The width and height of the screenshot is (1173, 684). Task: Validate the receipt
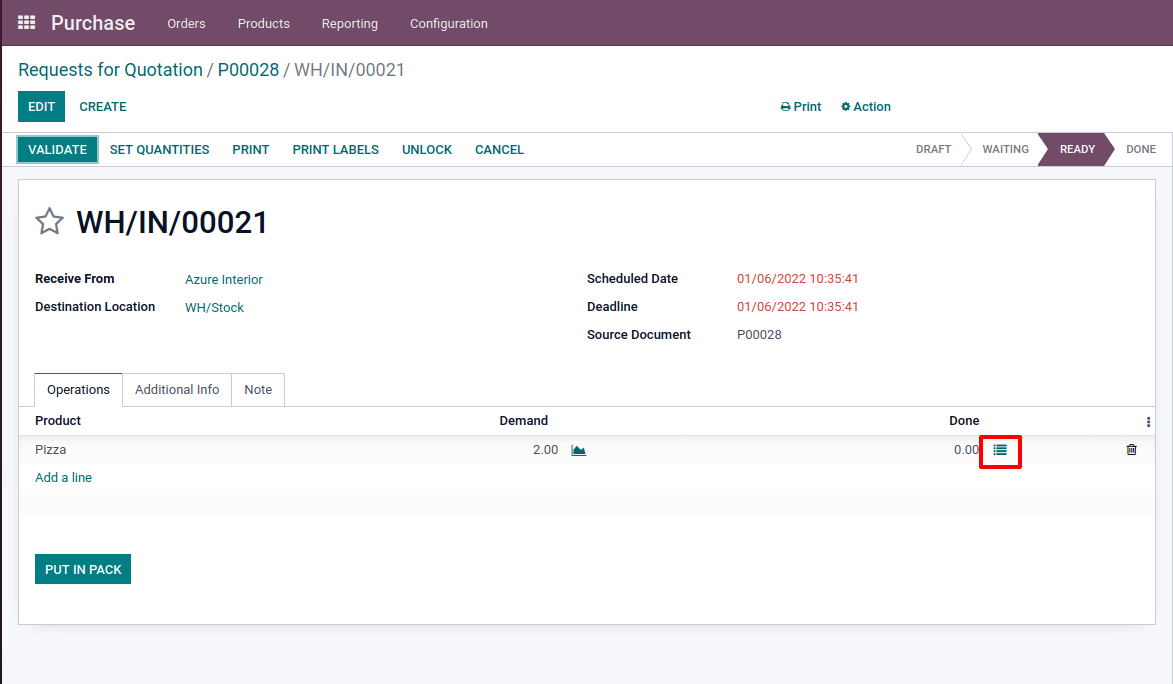[58, 150]
